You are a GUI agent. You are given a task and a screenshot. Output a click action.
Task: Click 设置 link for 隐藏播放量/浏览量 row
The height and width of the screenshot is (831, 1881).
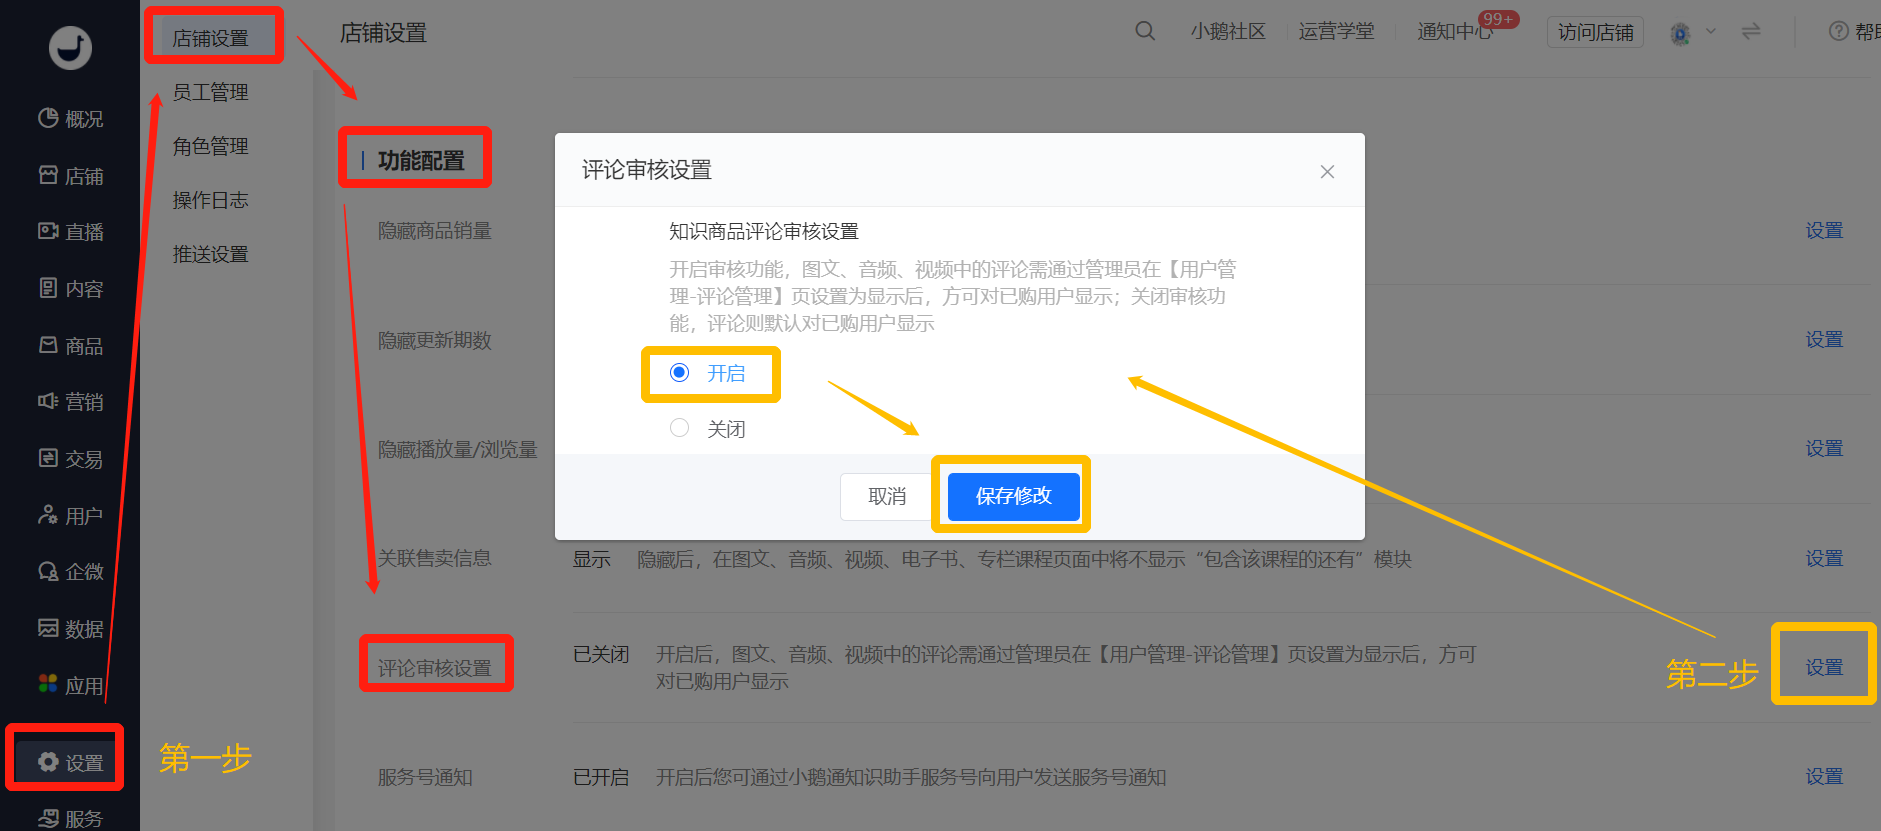(1824, 448)
